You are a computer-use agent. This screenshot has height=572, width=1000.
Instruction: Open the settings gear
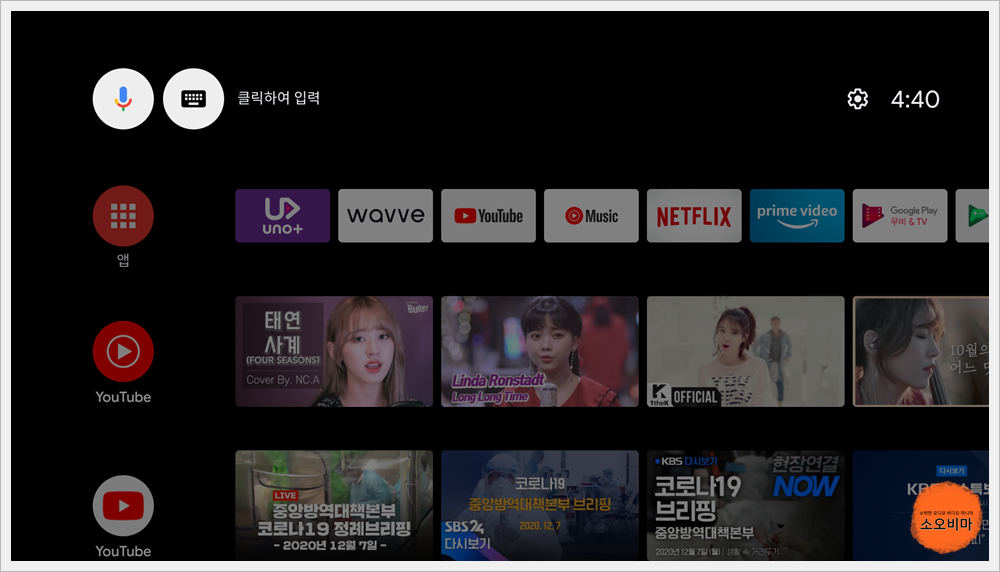[x=857, y=99]
